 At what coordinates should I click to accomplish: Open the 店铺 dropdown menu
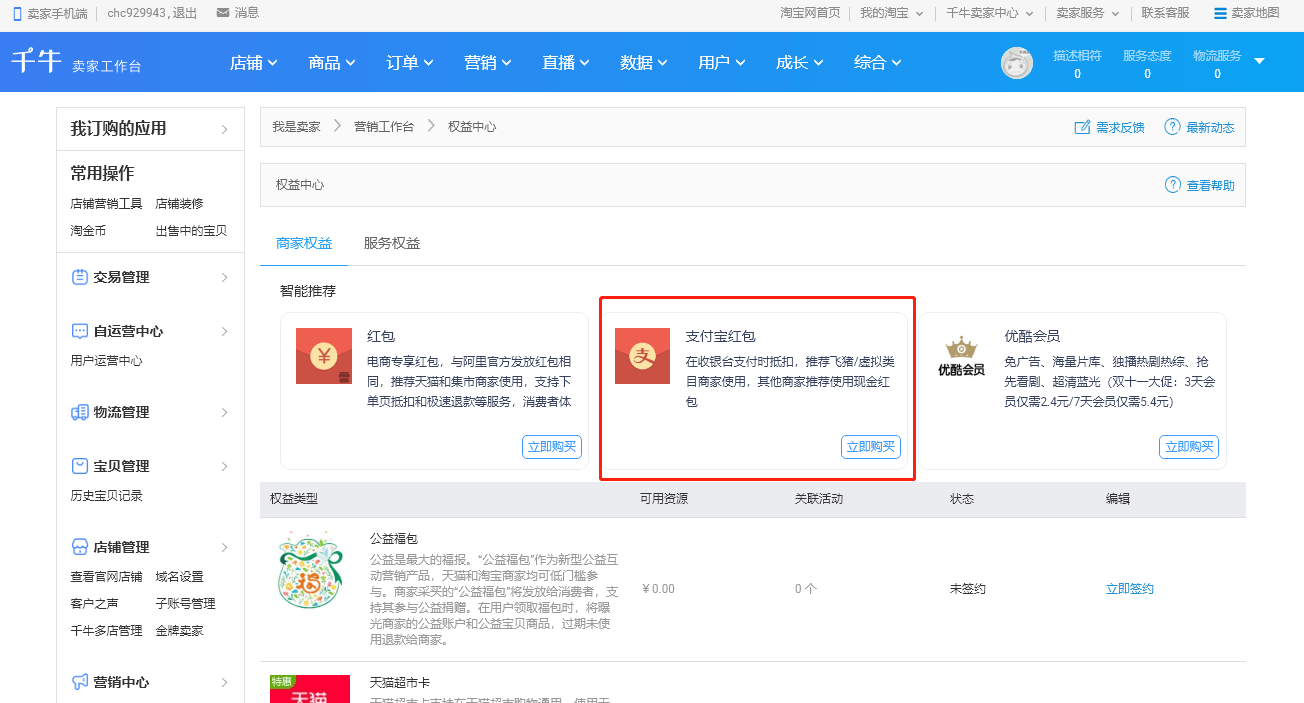(254, 62)
